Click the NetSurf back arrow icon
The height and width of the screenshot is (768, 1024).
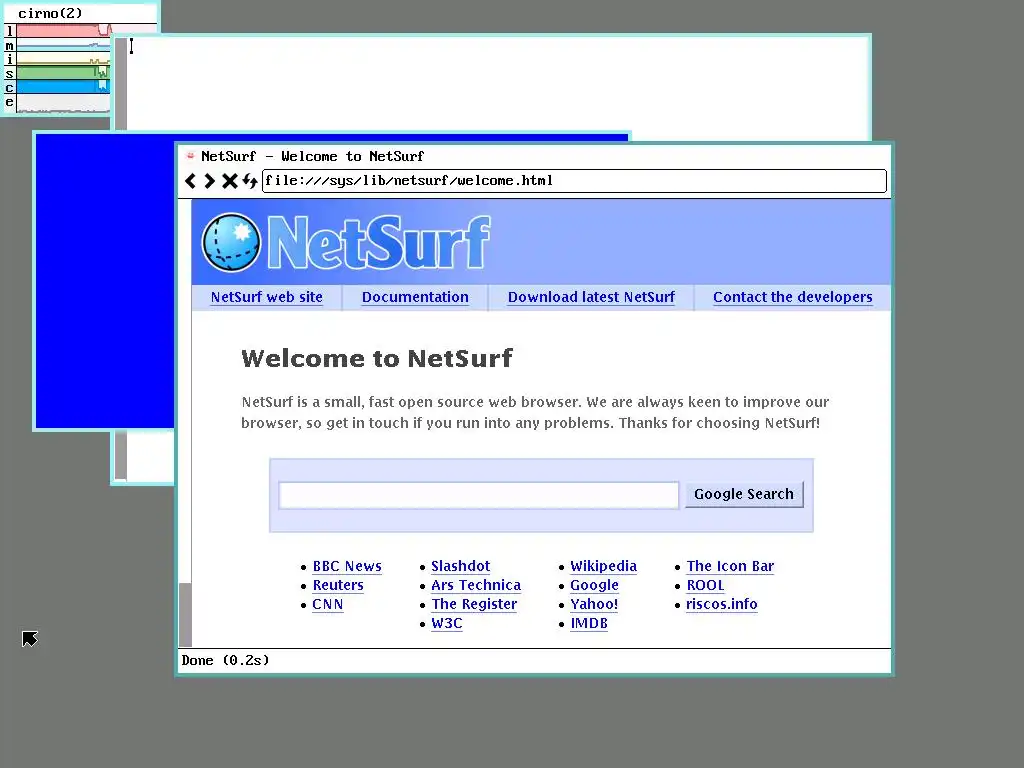pos(190,181)
